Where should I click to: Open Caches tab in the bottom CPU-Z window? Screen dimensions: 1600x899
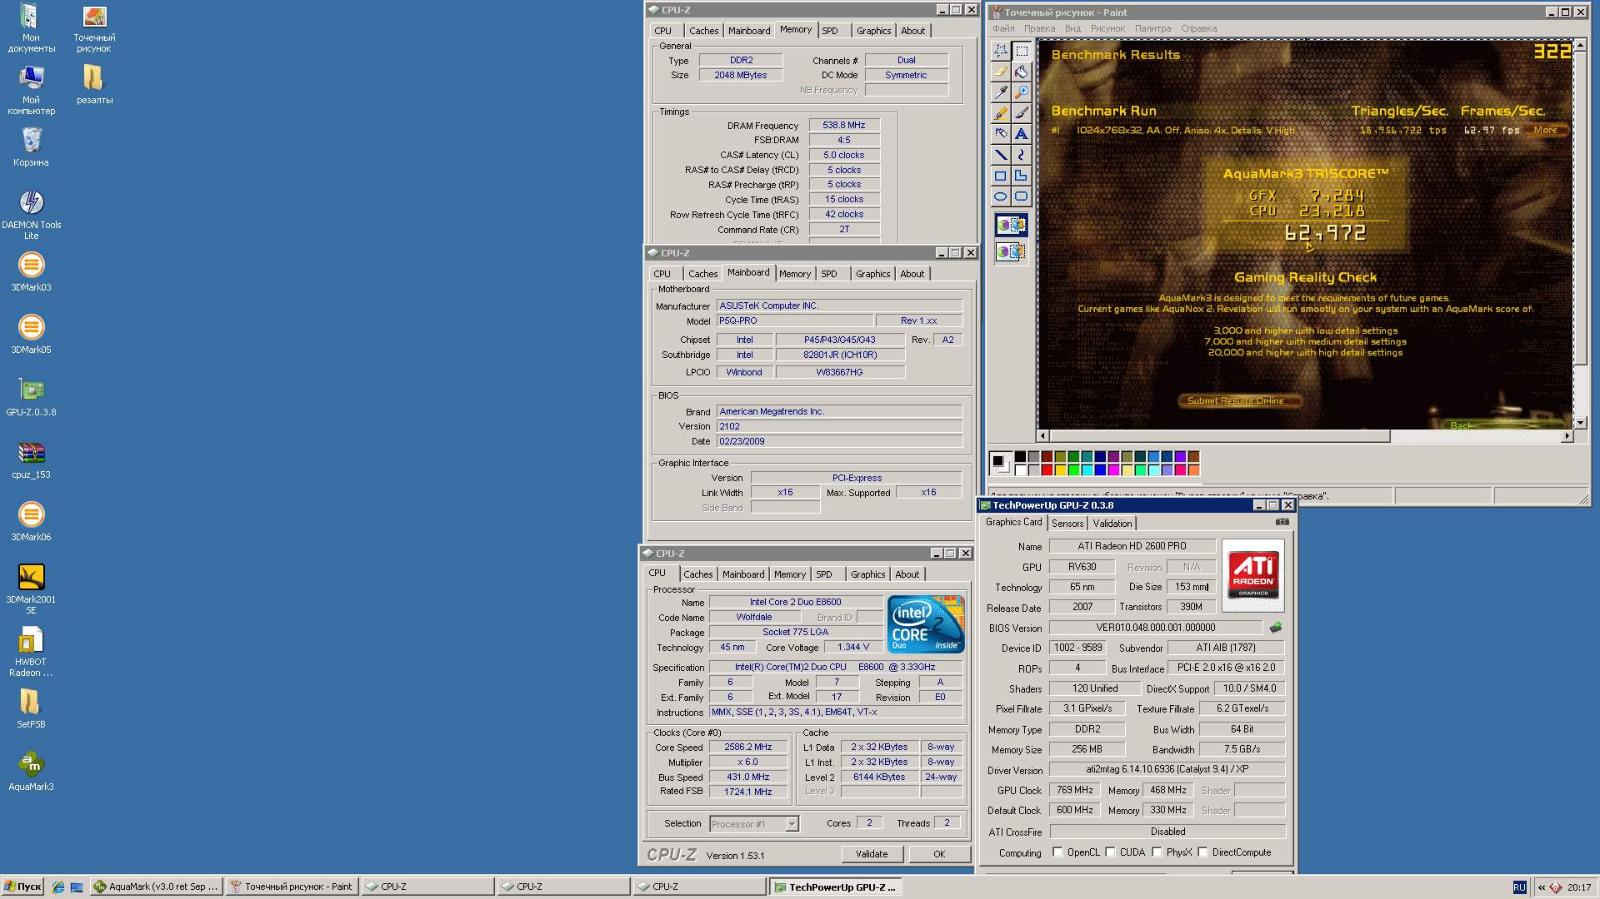tap(698, 574)
